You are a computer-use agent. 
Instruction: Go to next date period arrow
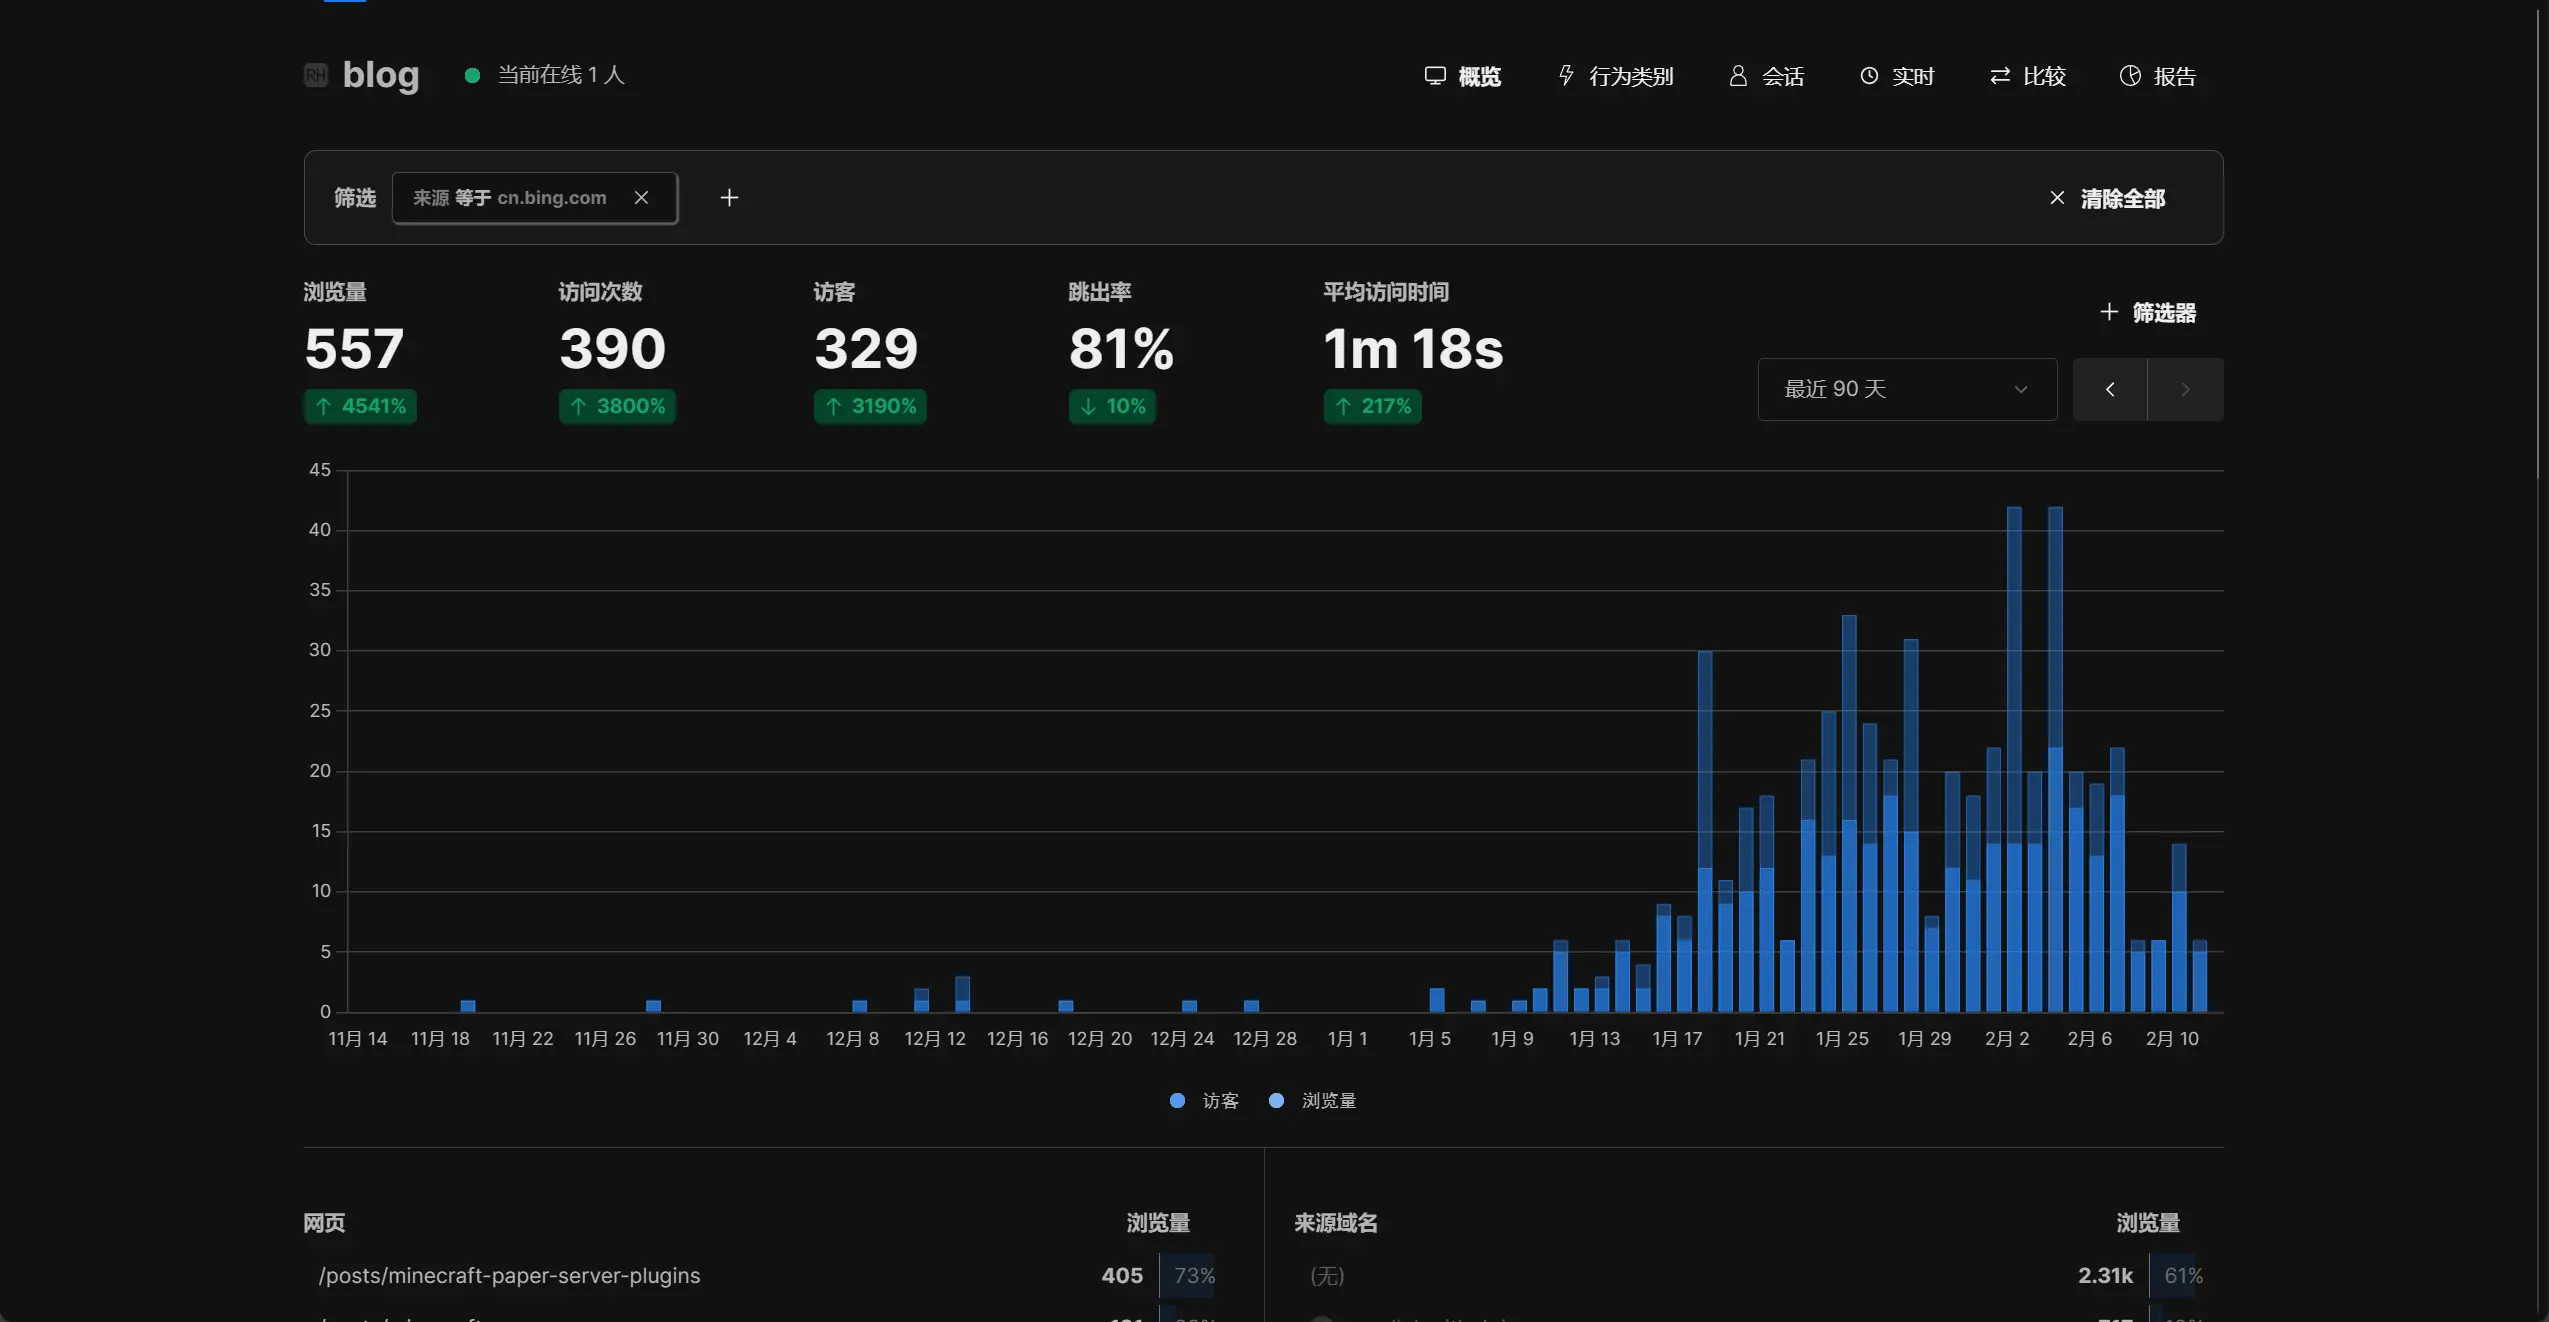[2185, 389]
